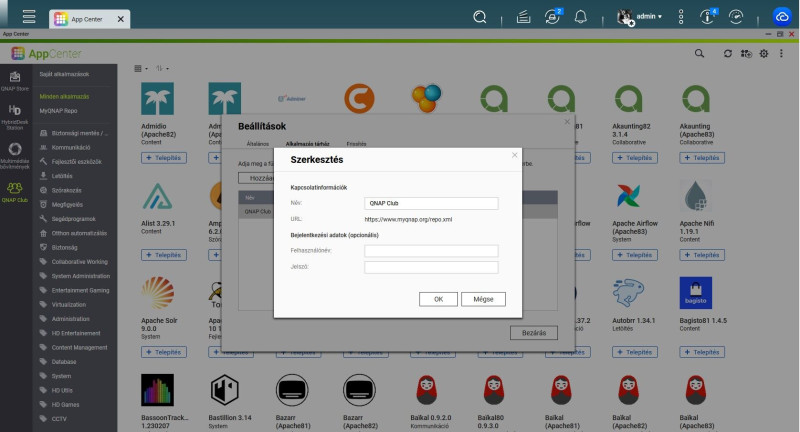Click the Felhasználónév input field
This screenshot has height=432, width=800.
pos(431,251)
